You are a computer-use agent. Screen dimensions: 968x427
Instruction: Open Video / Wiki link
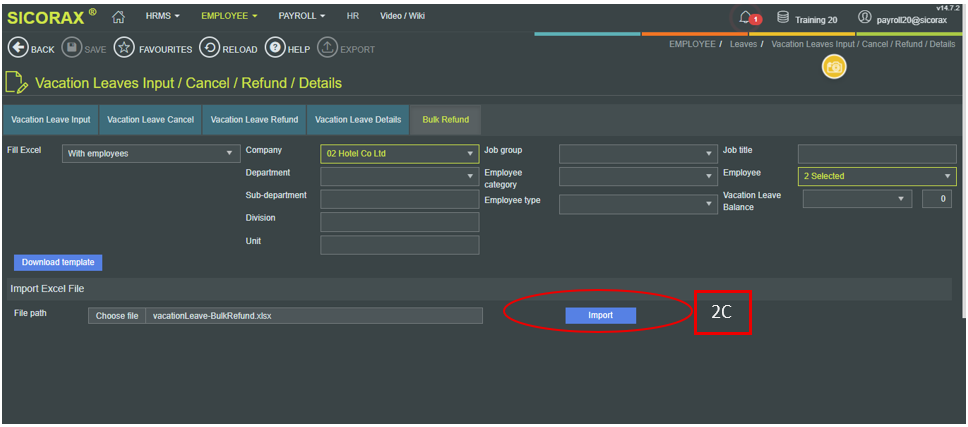click(x=403, y=16)
